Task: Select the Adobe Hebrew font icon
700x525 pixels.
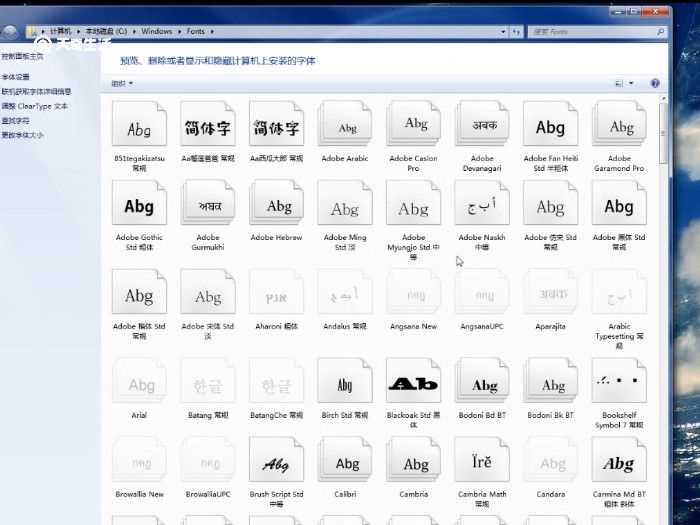Action: pyautogui.click(x=276, y=203)
